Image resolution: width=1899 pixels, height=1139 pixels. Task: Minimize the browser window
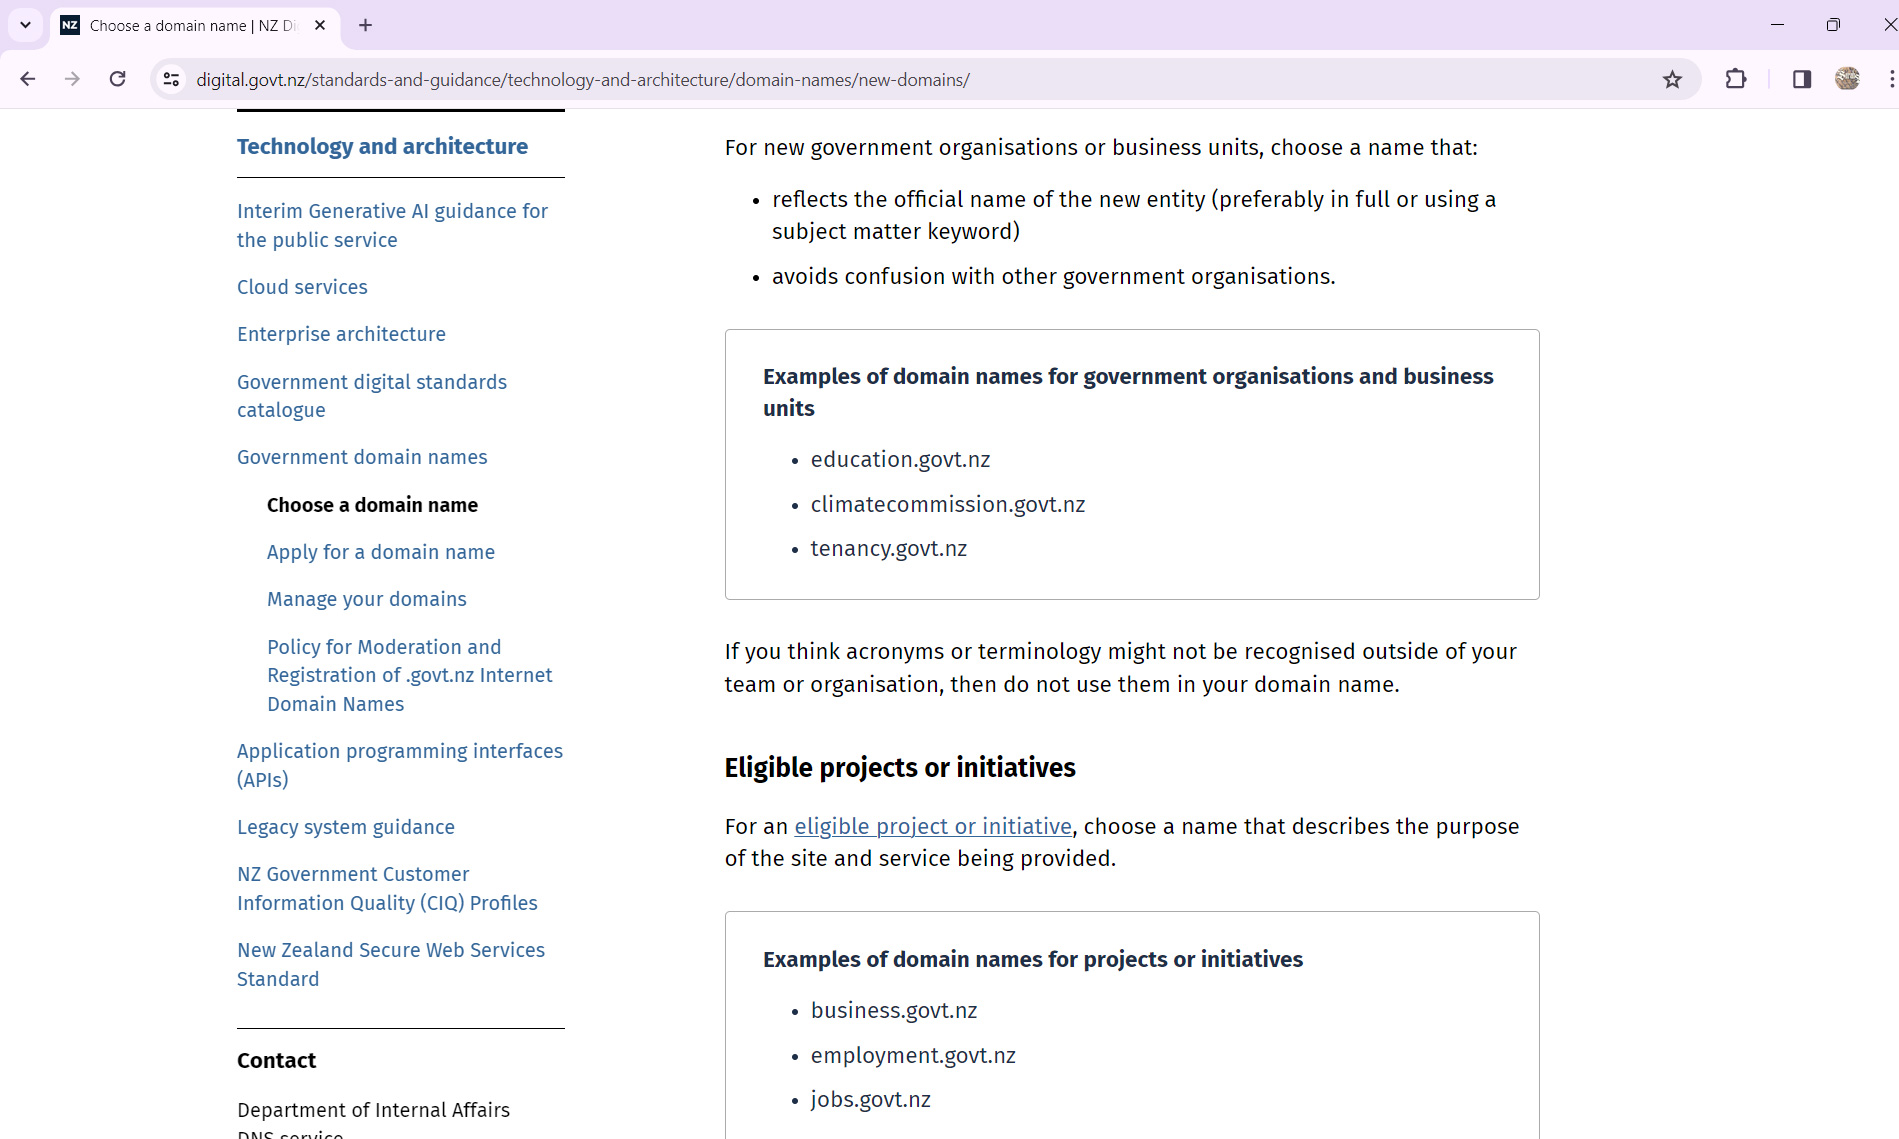point(1777,25)
